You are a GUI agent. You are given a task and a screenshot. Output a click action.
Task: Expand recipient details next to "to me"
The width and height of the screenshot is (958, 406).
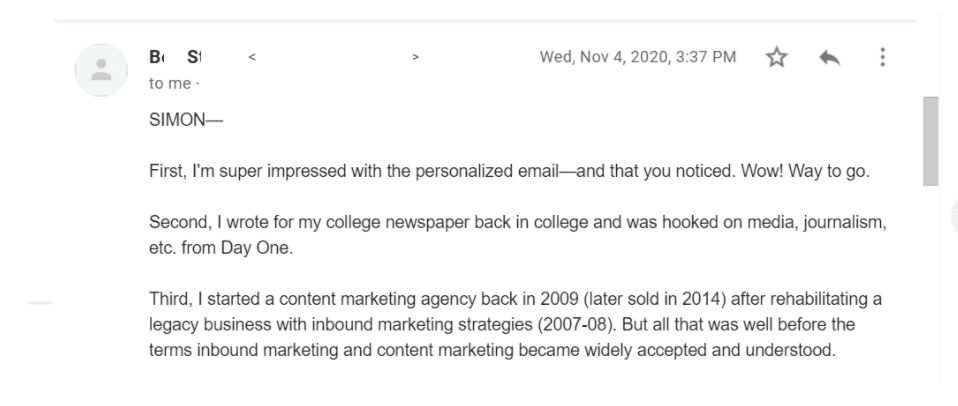[x=196, y=84]
